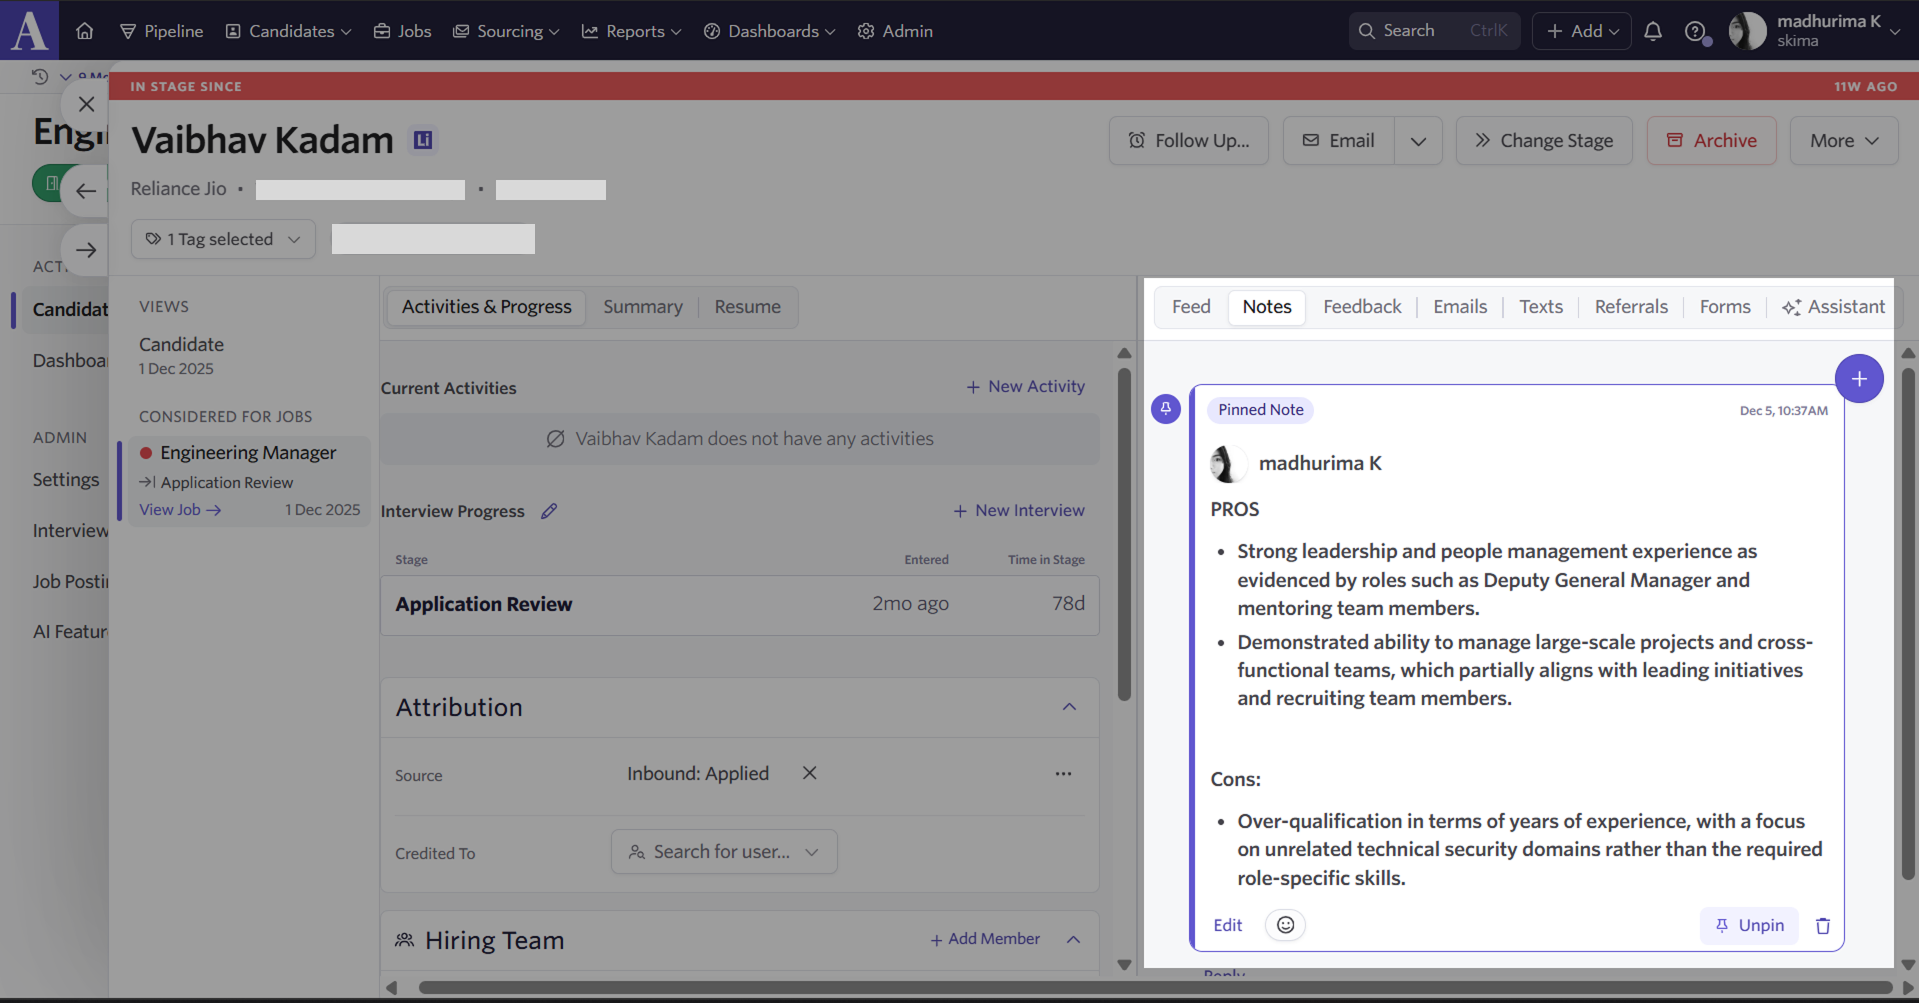
Task: Remove the Inbound: Applied source with X
Action: [810, 773]
